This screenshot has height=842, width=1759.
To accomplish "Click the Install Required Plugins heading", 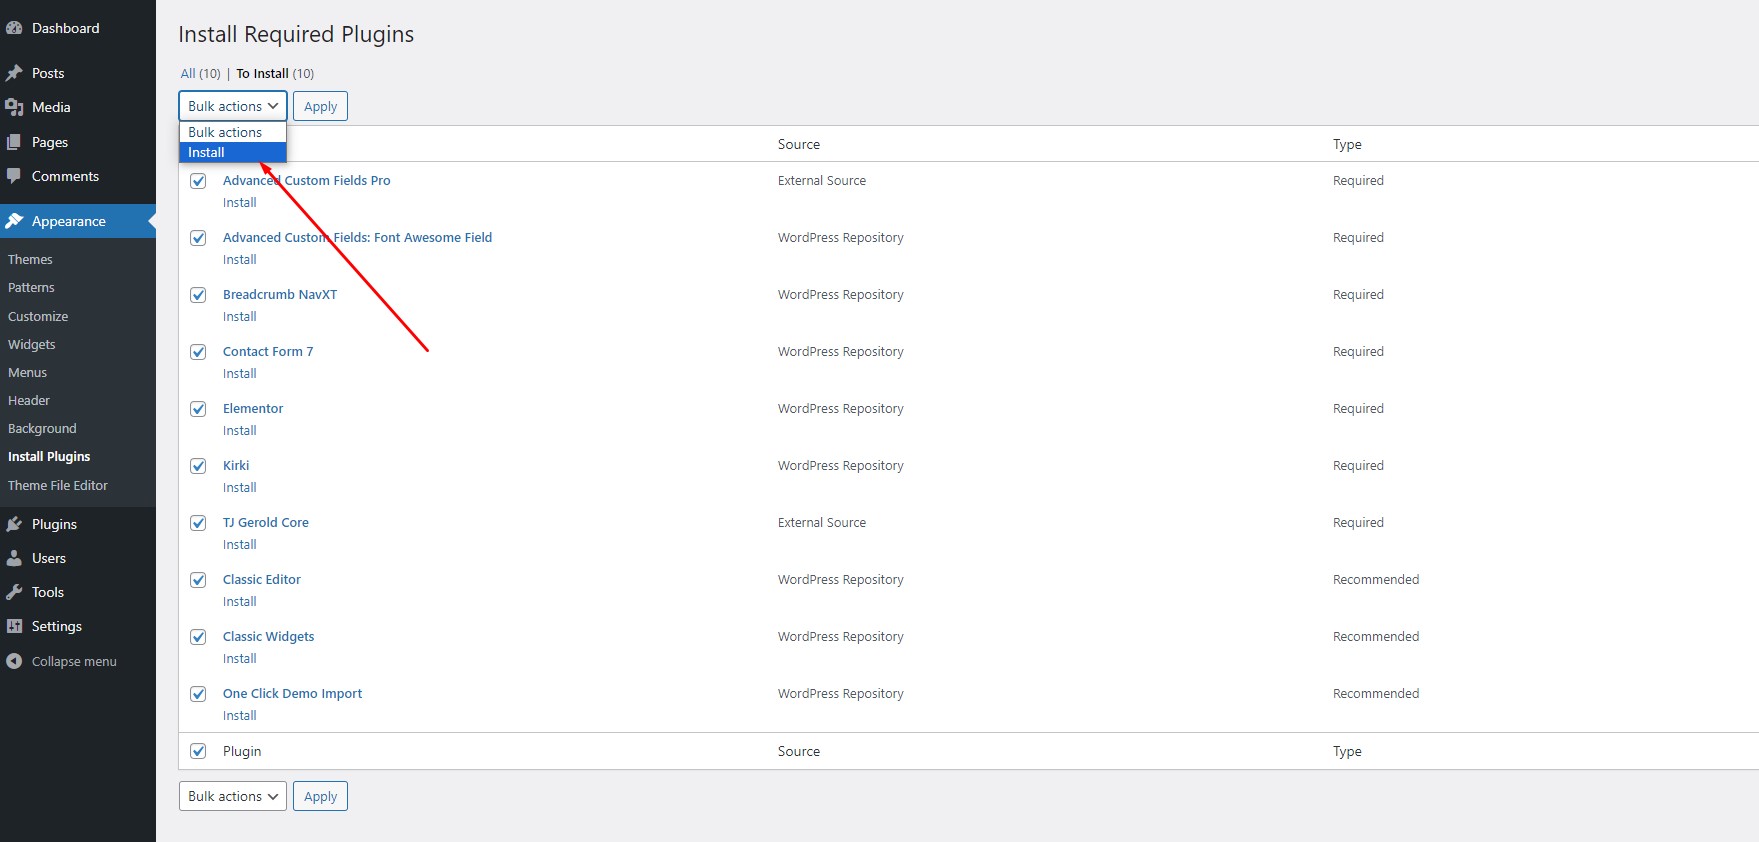I will point(296,34).
